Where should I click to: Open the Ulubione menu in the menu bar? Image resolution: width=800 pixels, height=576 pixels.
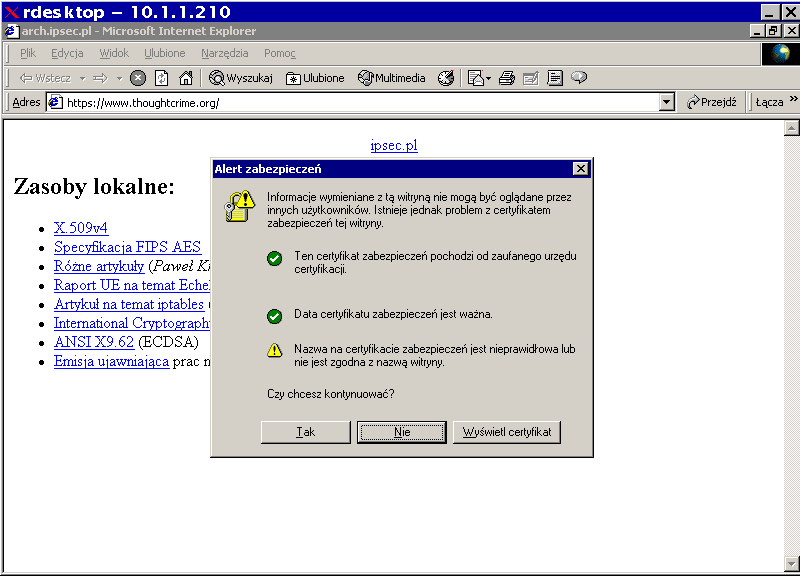pos(164,53)
